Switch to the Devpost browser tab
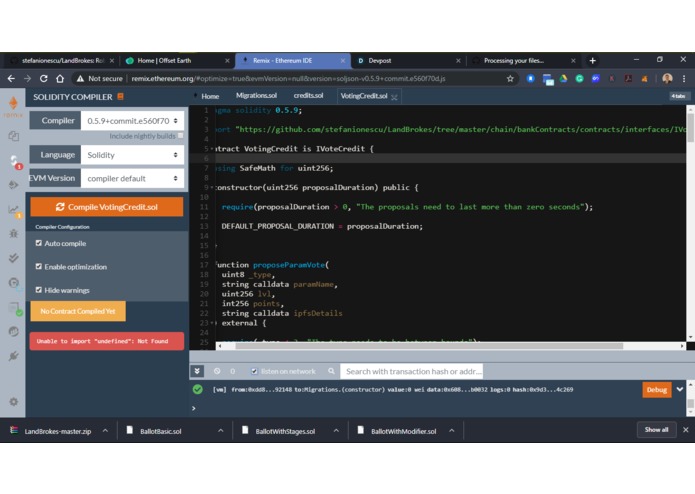Image resolution: width=695 pixels, height=494 pixels. point(408,61)
